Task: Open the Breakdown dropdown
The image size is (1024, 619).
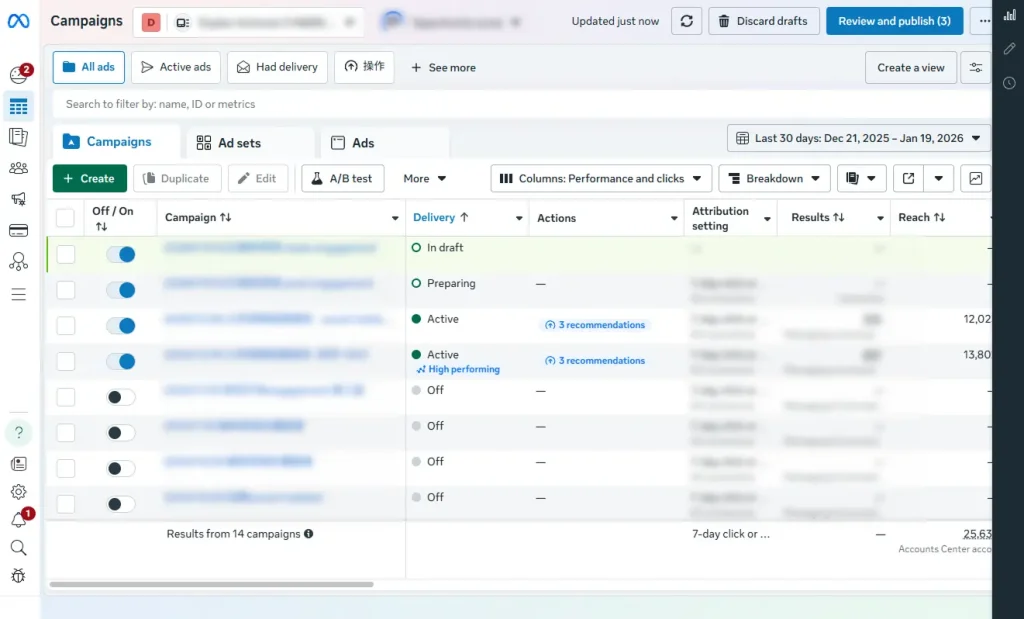Action: click(x=774, y=178)
